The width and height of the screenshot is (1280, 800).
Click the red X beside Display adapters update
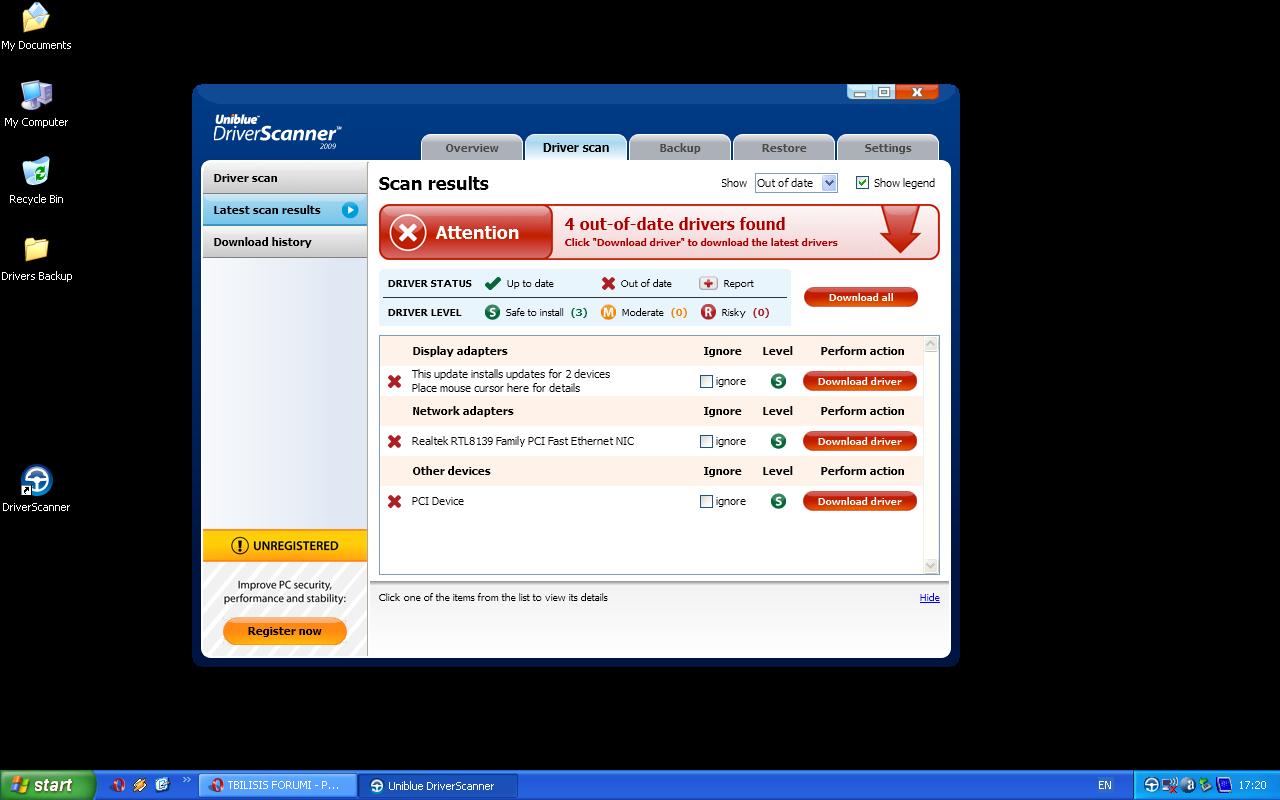pyautogui.click(x=394, y=381)
